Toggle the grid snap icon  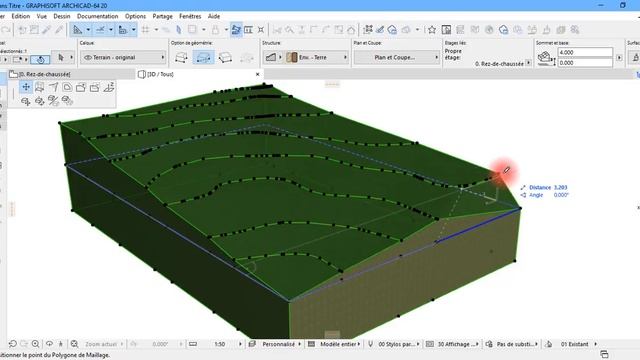pos(146,30)
